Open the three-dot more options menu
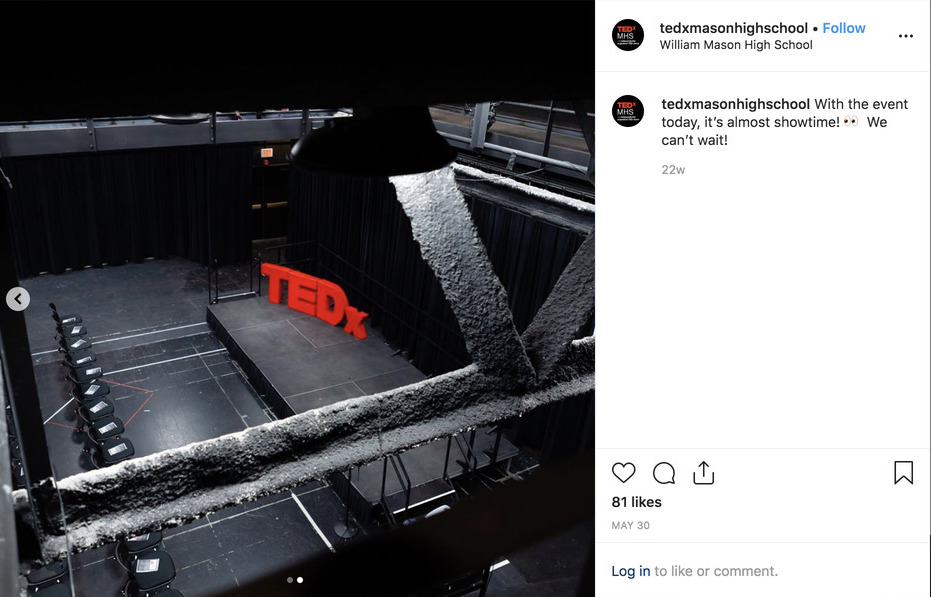 coord(905,36)
